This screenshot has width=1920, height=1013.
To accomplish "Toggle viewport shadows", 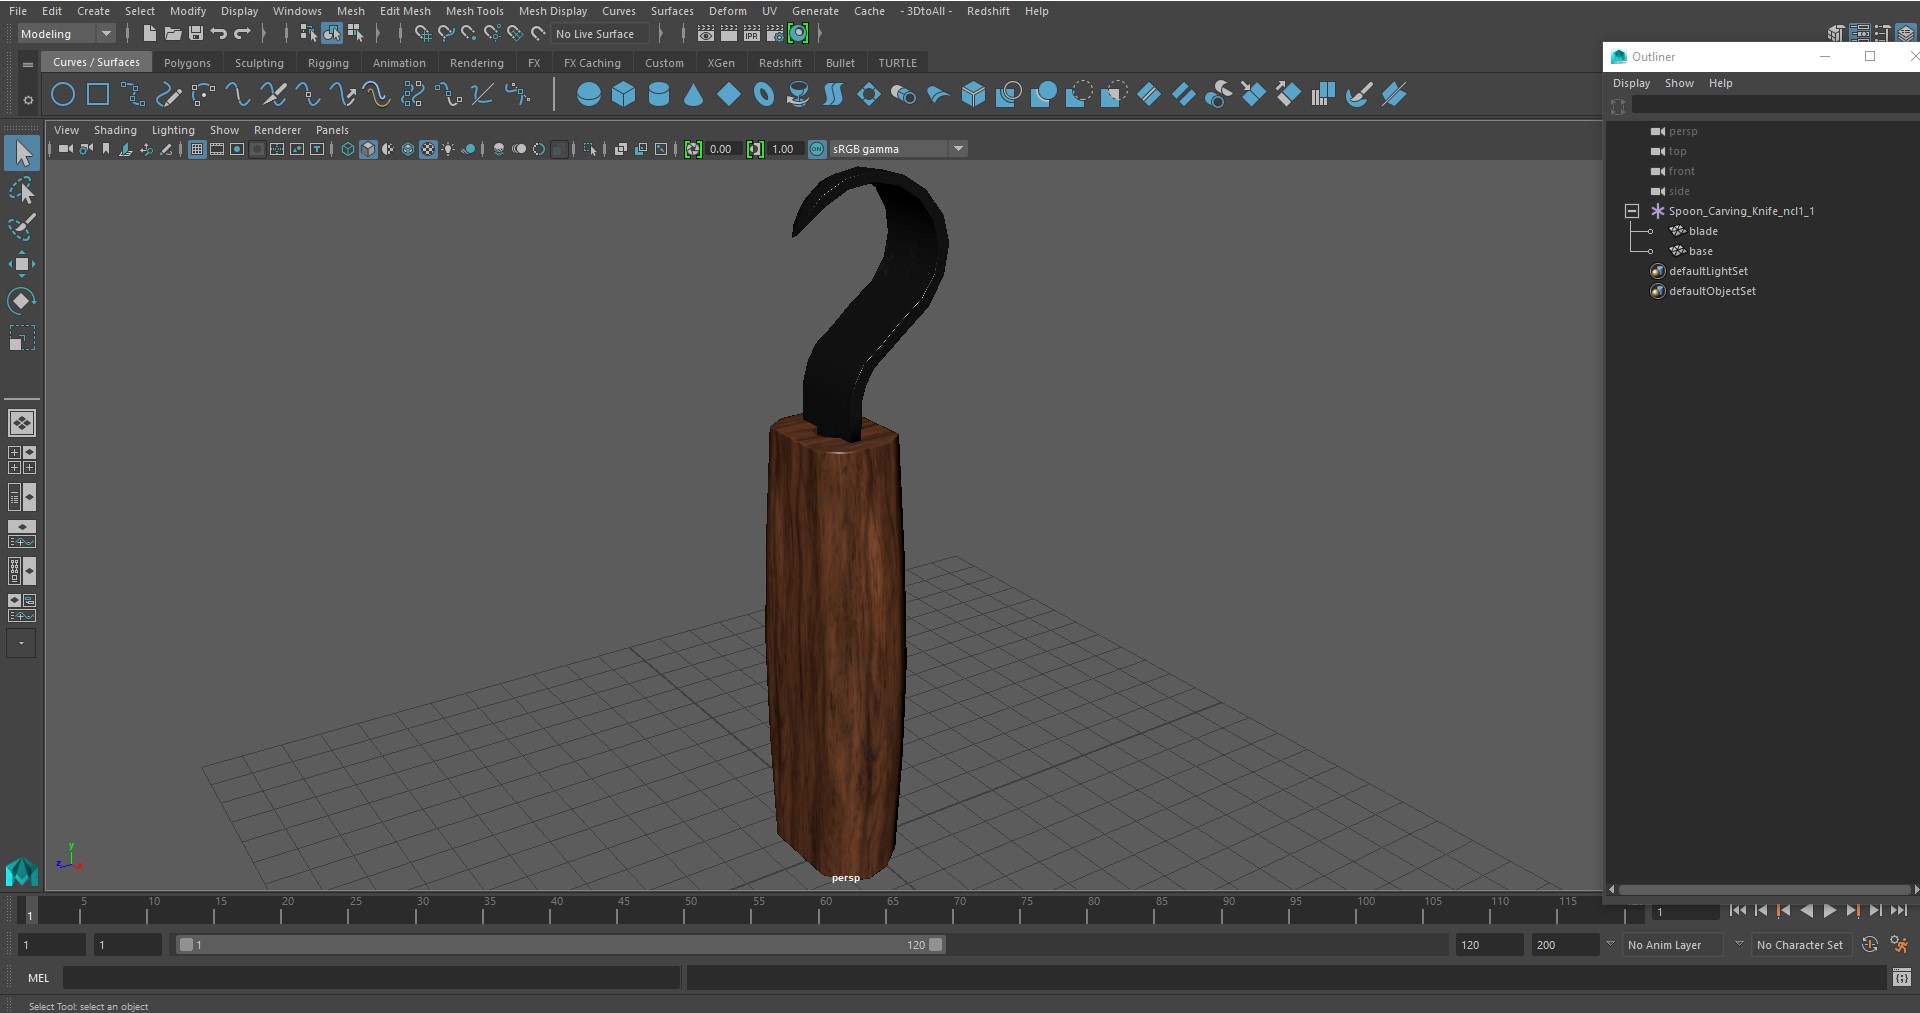I will click(468, 149).
